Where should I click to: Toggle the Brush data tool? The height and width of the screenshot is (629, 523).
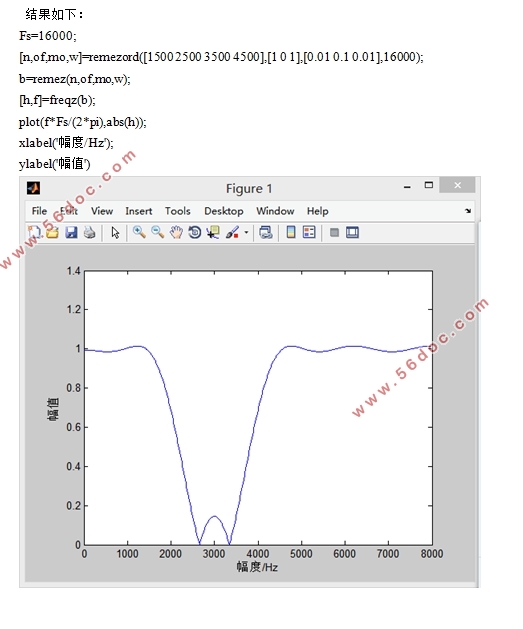tap(232, 232)
